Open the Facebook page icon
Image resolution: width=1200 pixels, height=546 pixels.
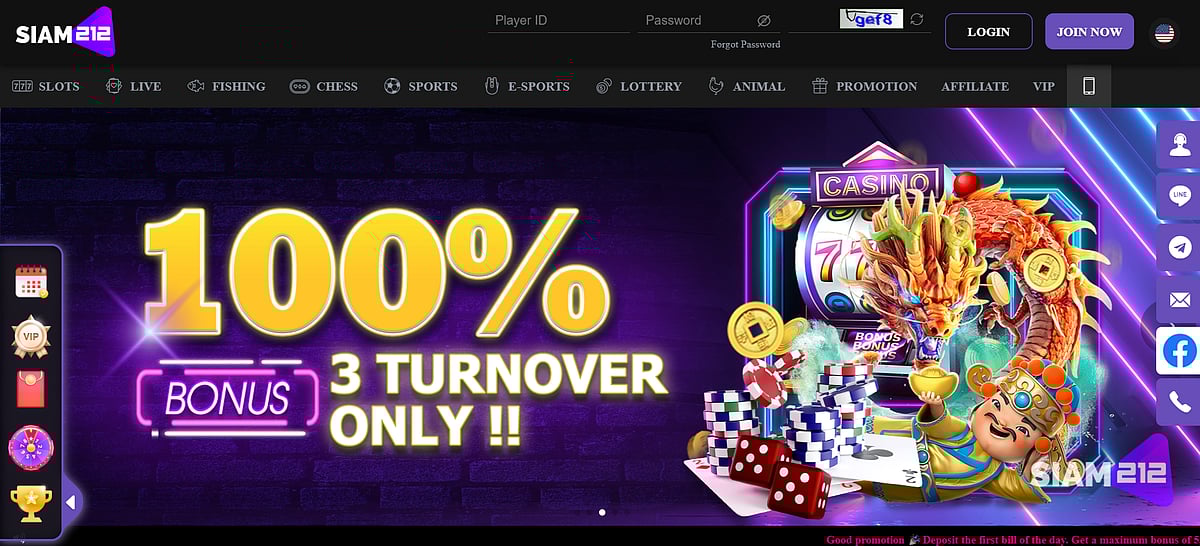pyautogui.click(x=1179, y=351)
